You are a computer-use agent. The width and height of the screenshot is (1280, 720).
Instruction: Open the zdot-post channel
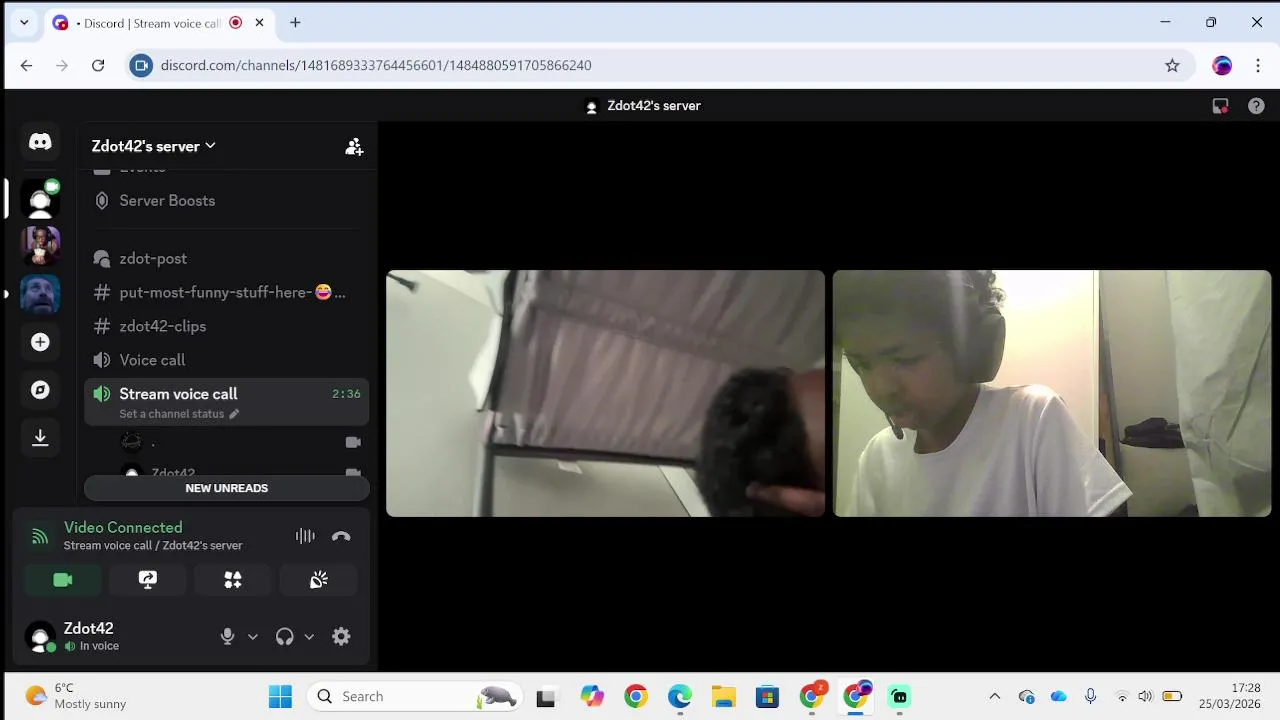click(227, 258)
